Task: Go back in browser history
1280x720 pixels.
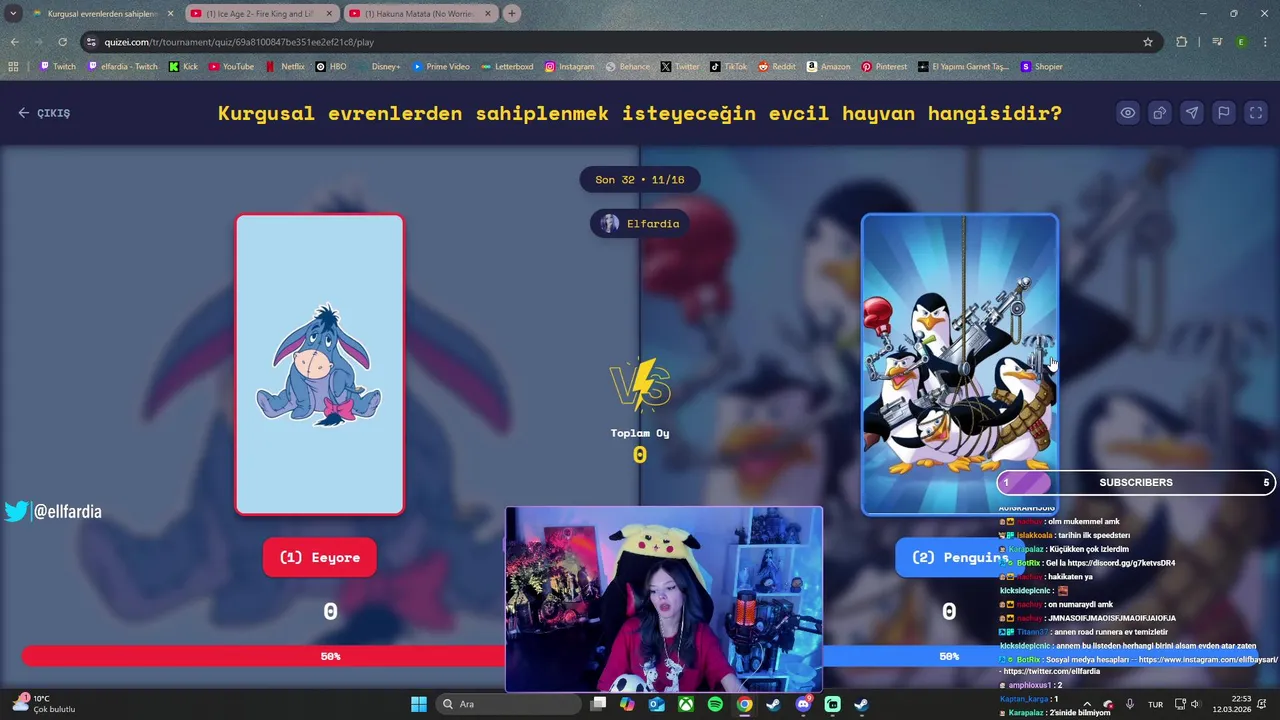Action: tap(15, 42)
